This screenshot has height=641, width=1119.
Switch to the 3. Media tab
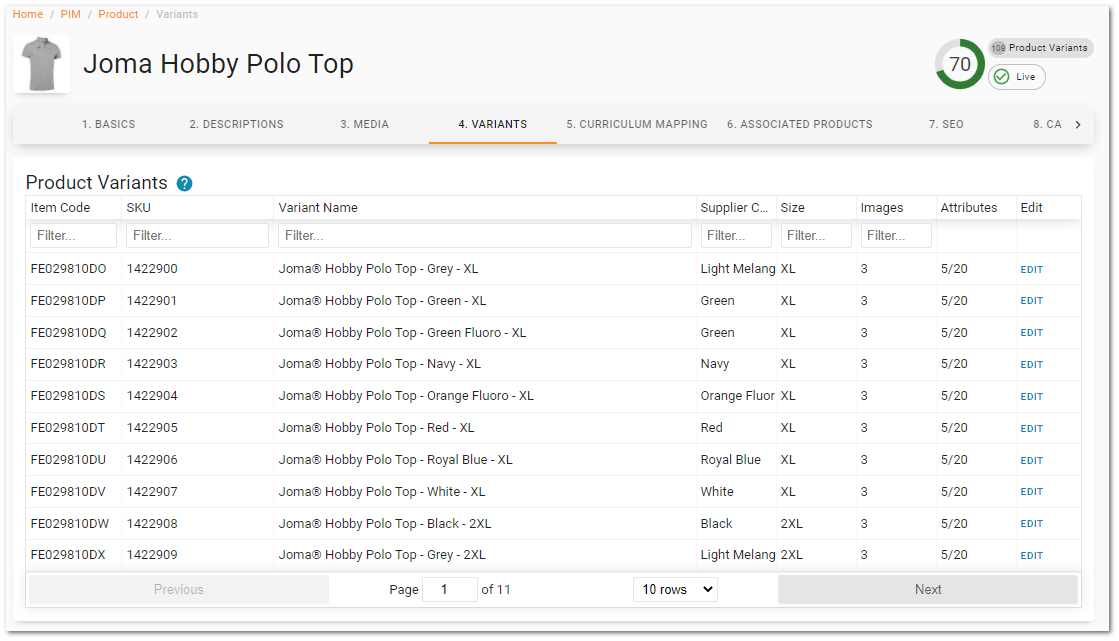click(x=364, y=124)
